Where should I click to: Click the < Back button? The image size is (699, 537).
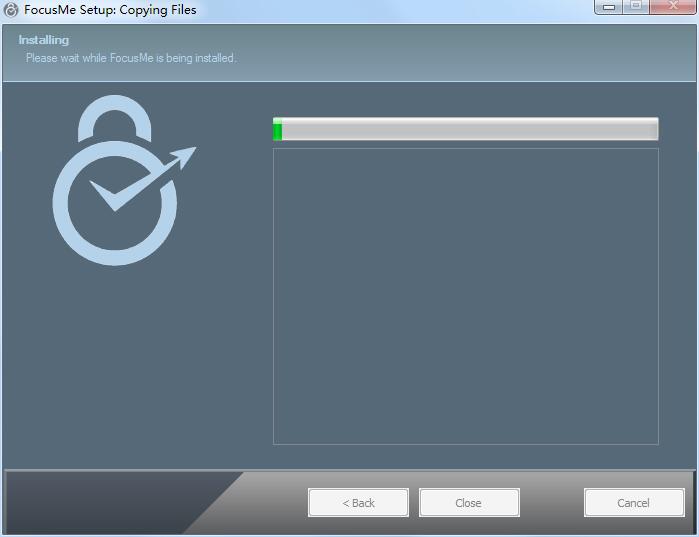pyautogui.click(x=358, y=503)
